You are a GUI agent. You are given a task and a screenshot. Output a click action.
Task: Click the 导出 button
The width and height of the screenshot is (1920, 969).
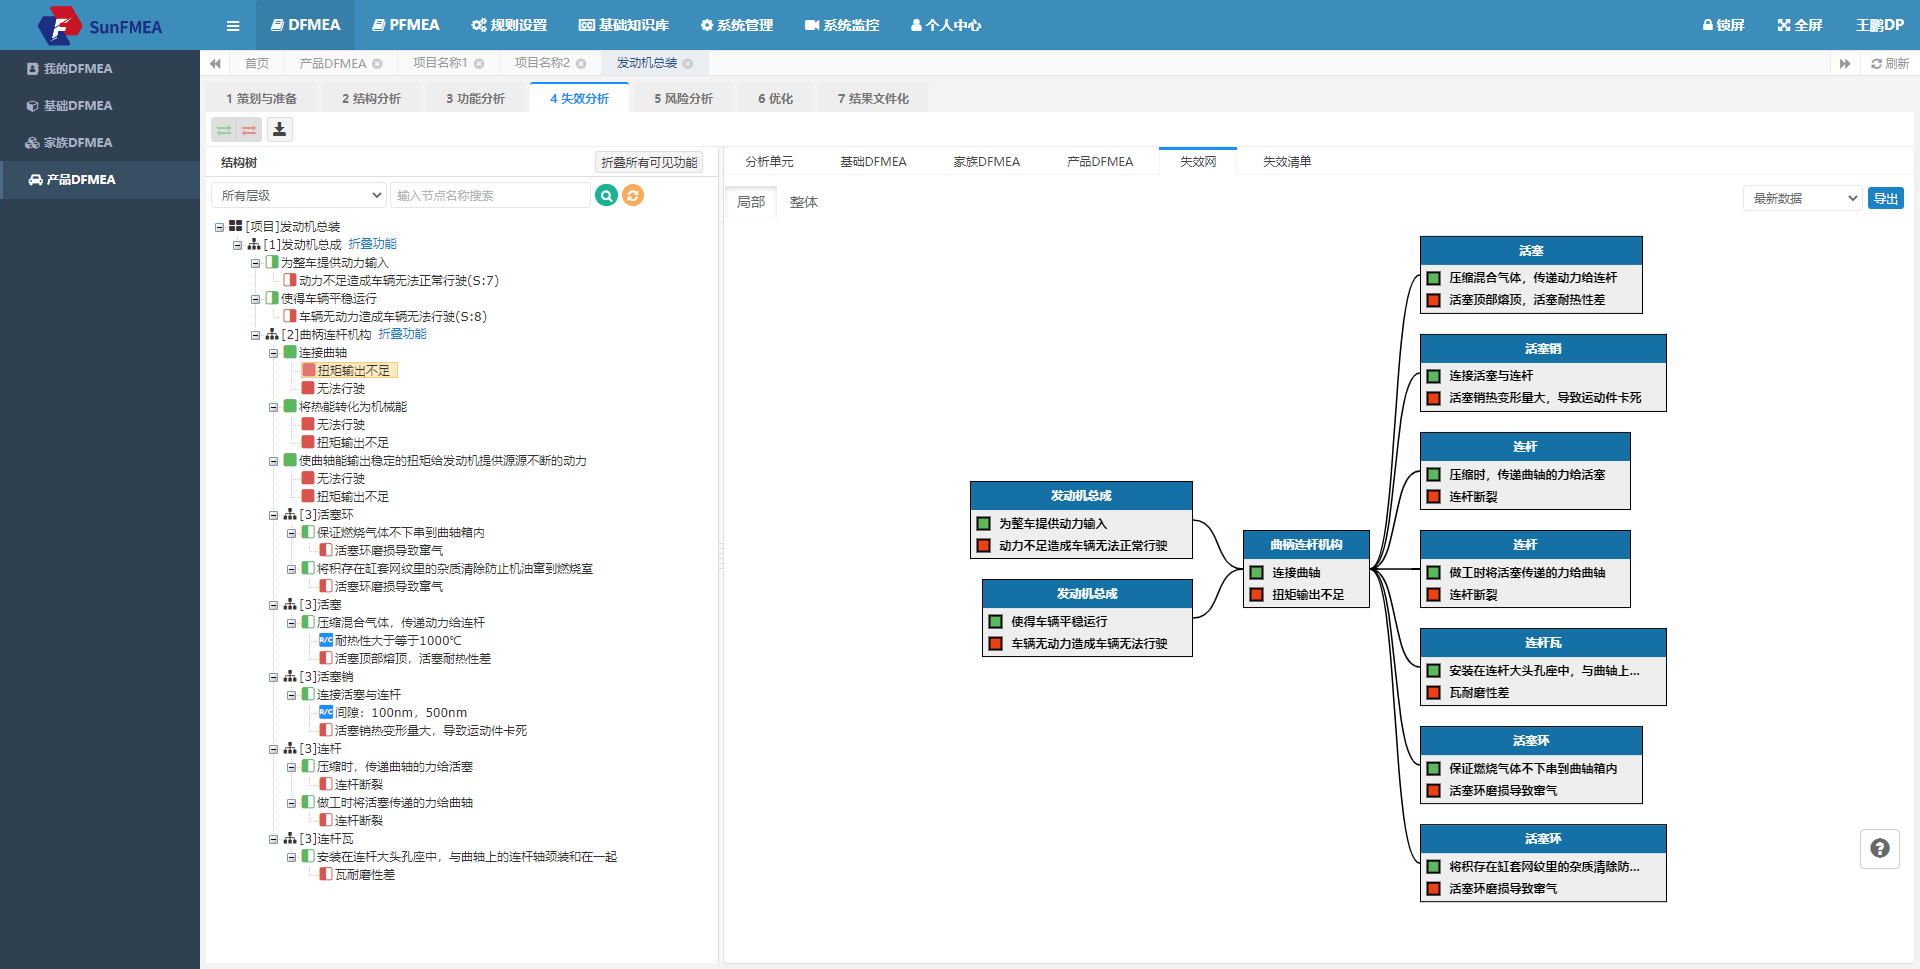click(1886, 198)
